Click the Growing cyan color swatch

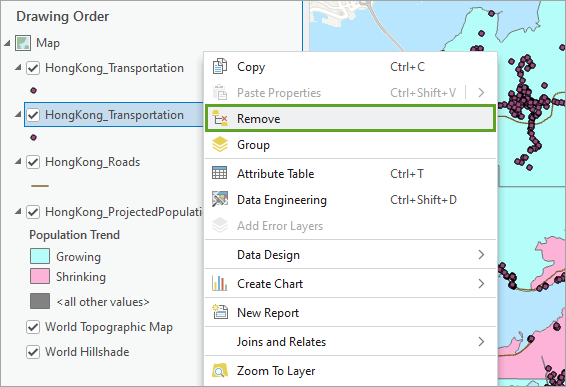(40, 256)
